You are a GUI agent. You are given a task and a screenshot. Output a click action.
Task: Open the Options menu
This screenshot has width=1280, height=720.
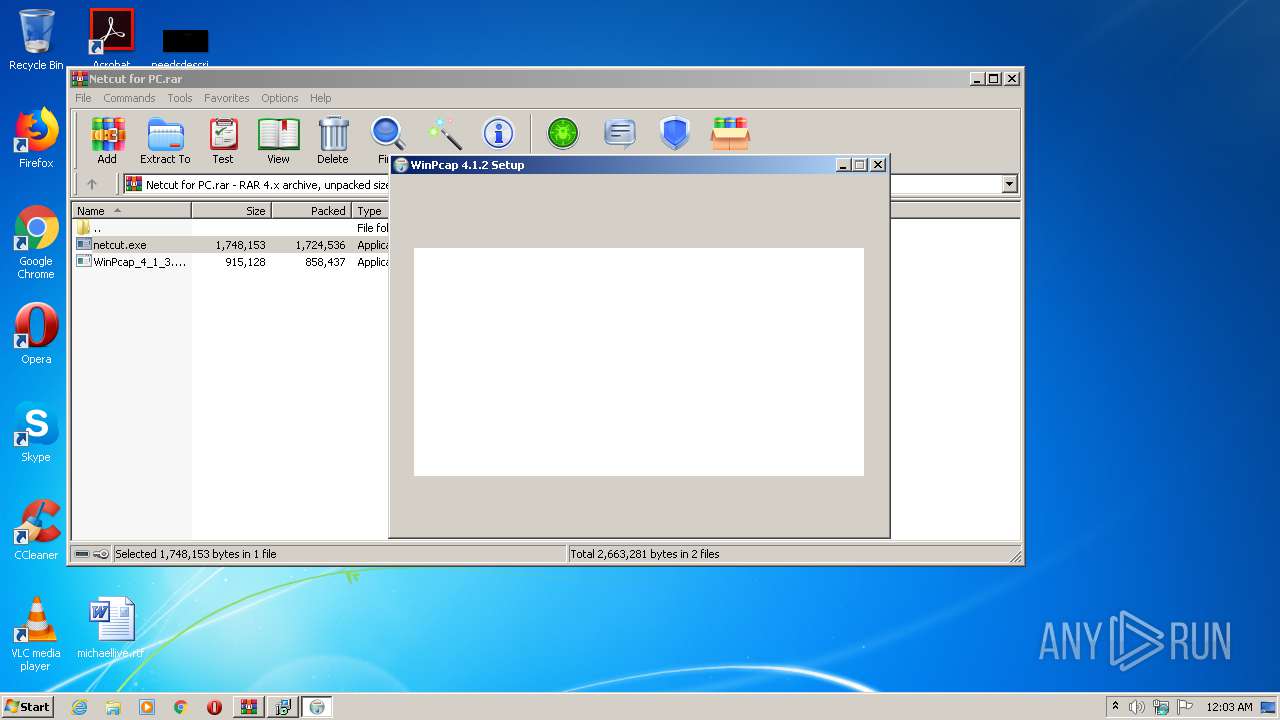[280, 98]
